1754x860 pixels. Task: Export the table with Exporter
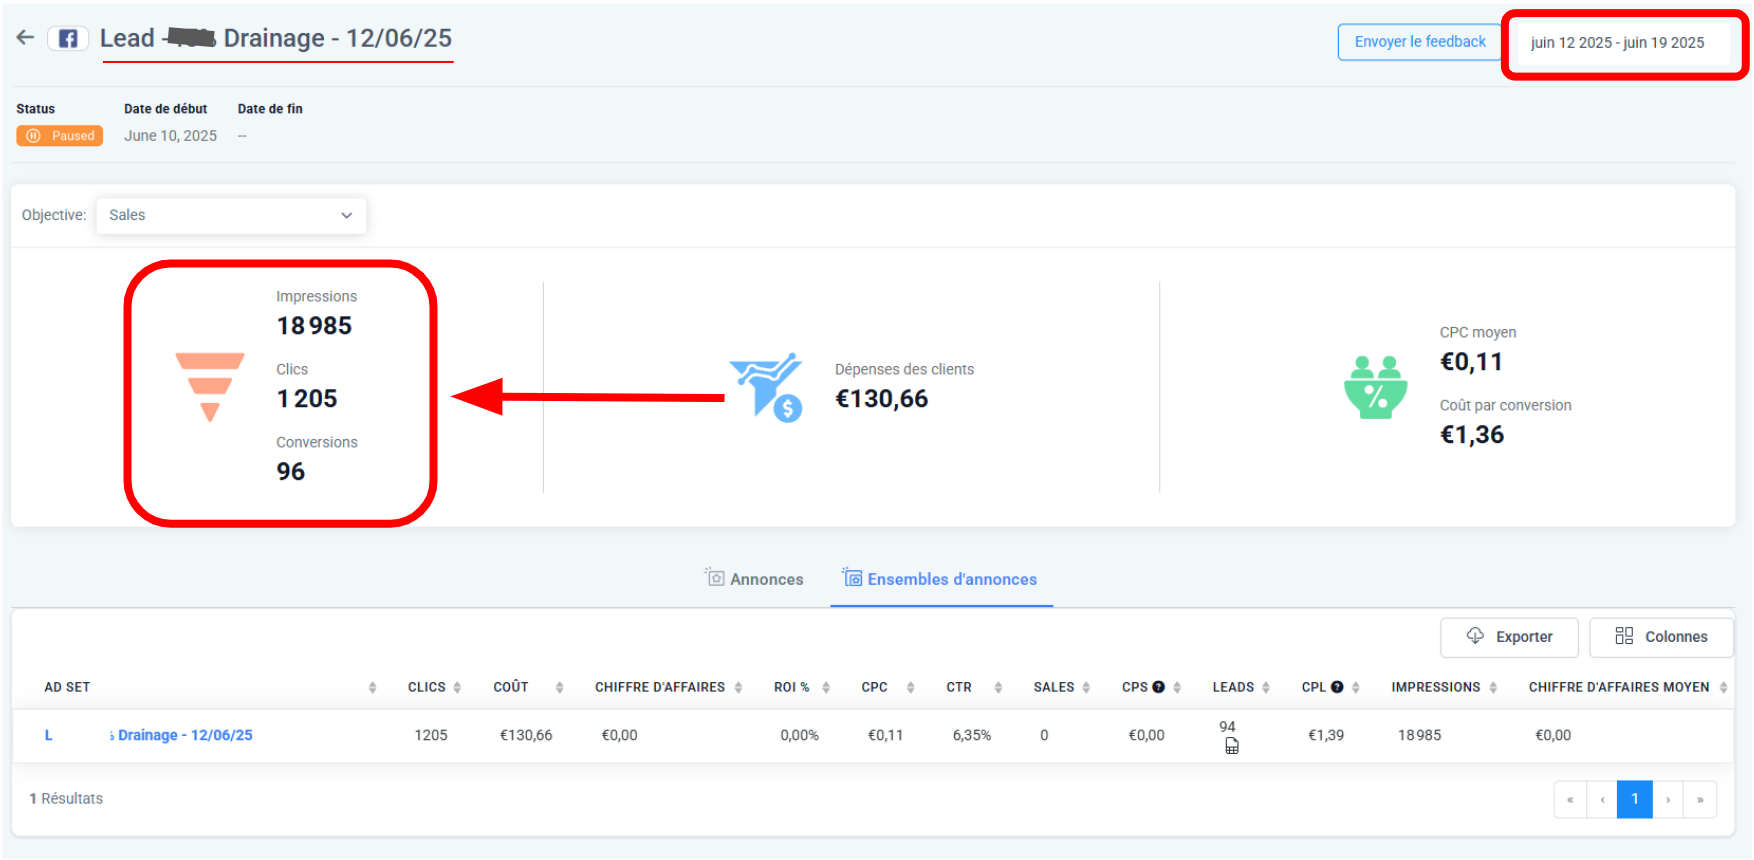[x=1509, y=637]
